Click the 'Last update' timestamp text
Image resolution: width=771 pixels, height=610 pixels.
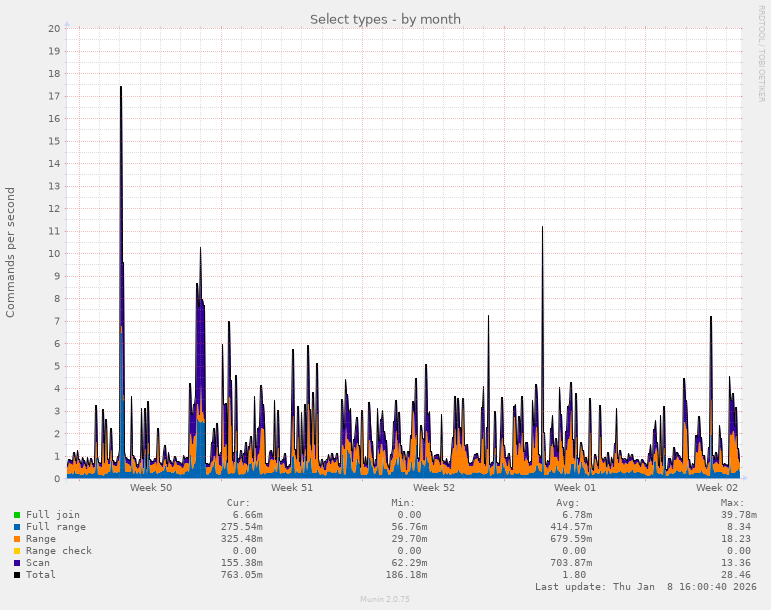(x=646, y=587)
